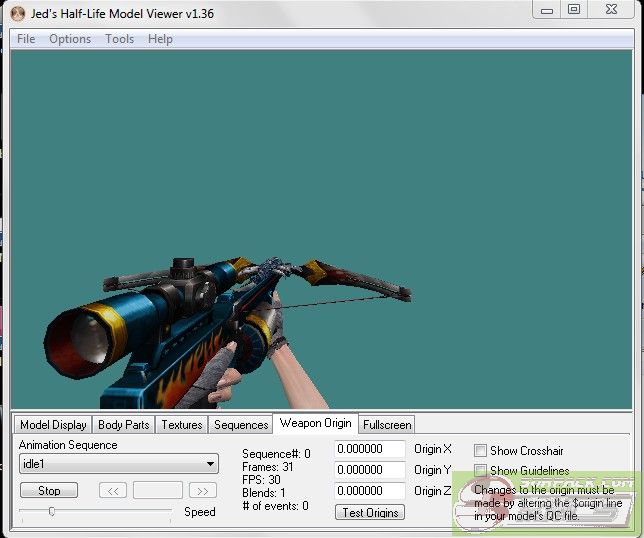Close the Model Viewer window
The width and height of the screenshot is (644, 538).
(x=611, y=10)
